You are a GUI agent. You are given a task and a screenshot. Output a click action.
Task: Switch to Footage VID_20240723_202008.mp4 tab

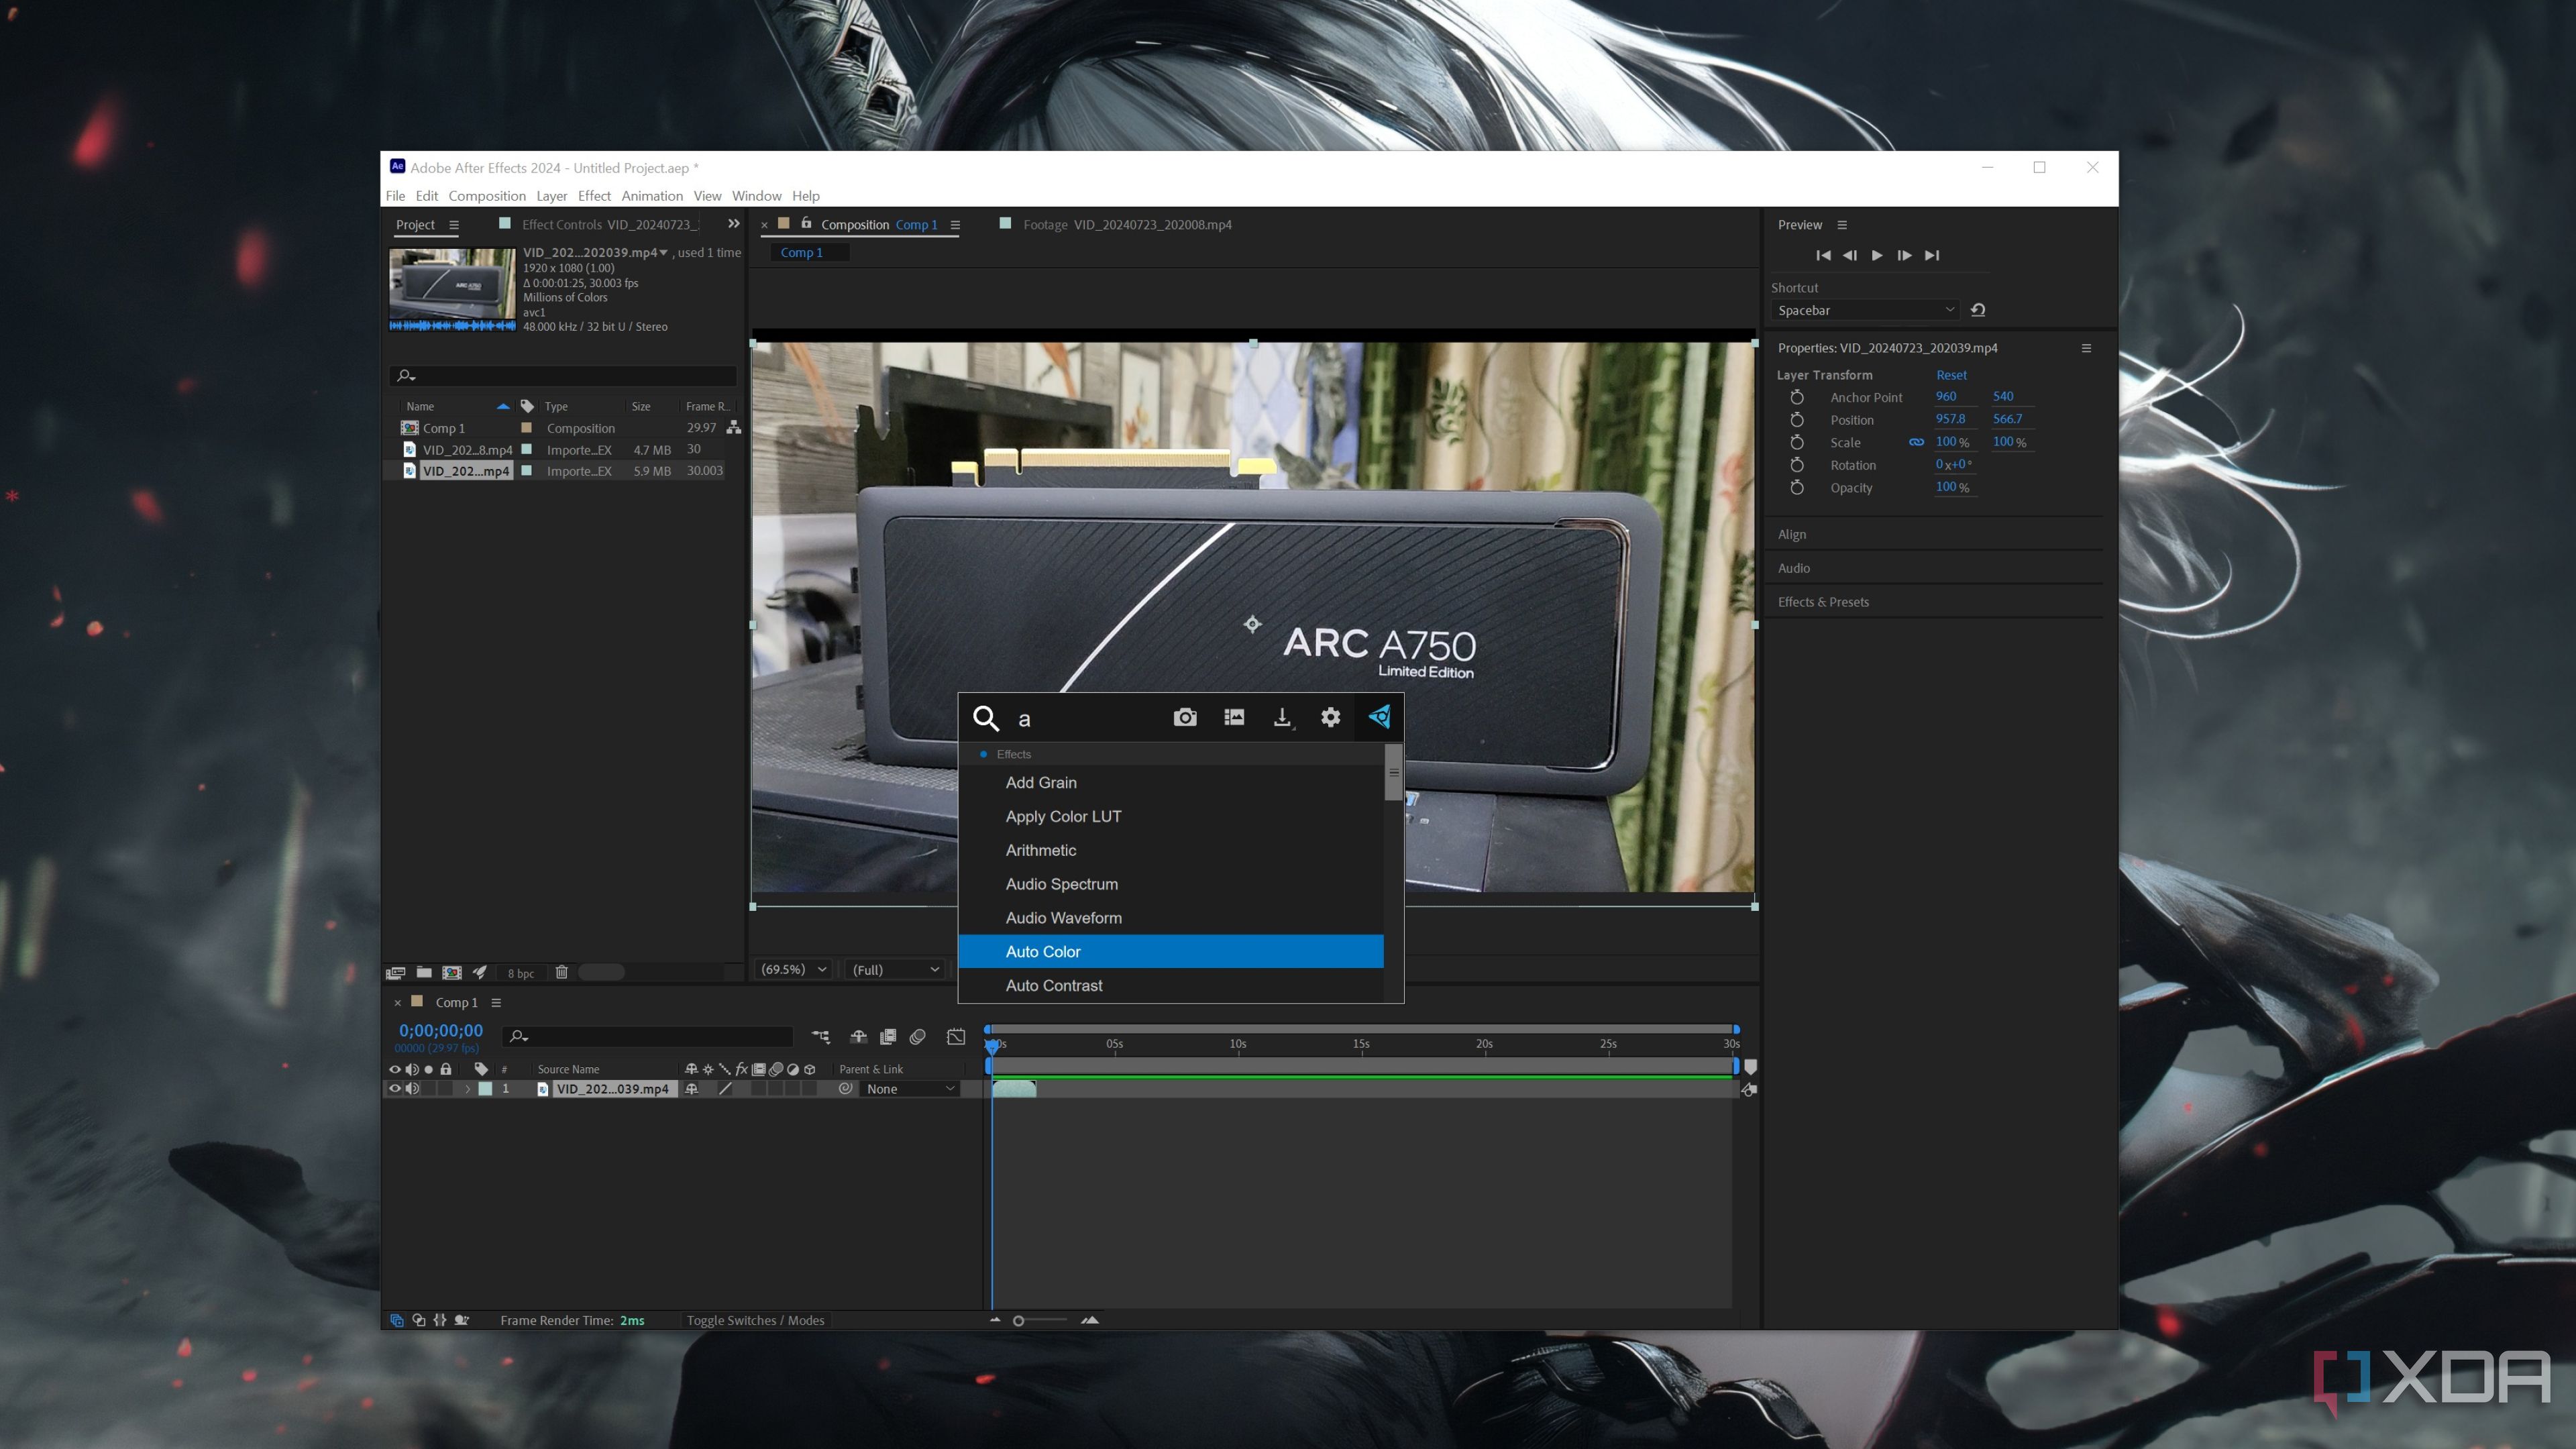click(x=1127, y=225)
